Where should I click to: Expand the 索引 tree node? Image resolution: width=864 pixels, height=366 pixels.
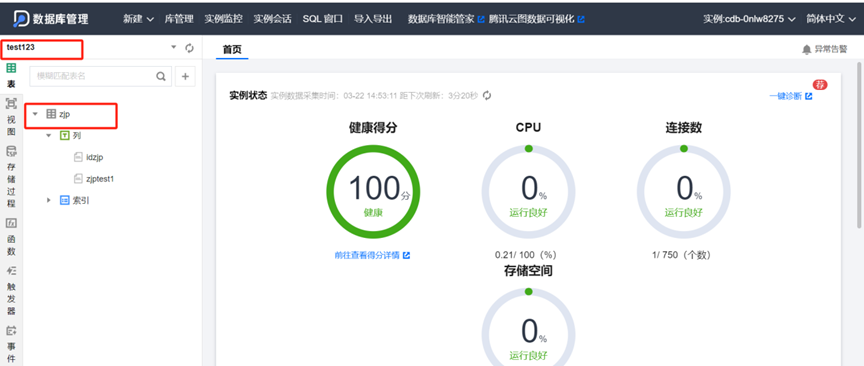point(49,201)
